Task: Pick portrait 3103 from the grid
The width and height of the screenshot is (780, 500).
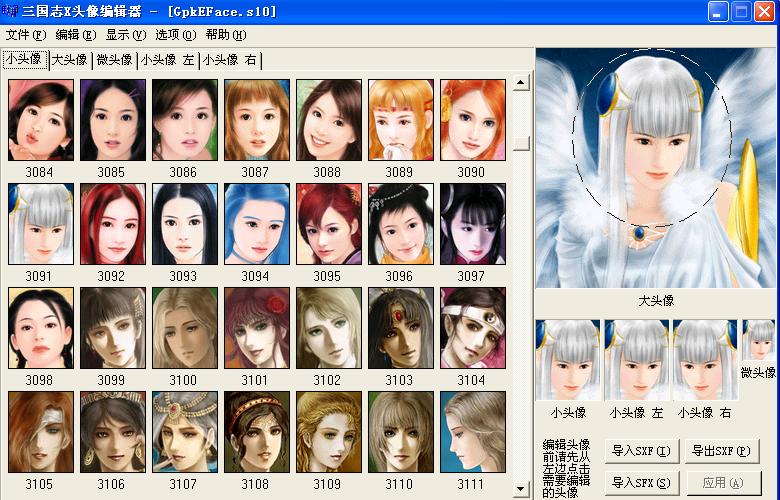Action: coord(401,328)
